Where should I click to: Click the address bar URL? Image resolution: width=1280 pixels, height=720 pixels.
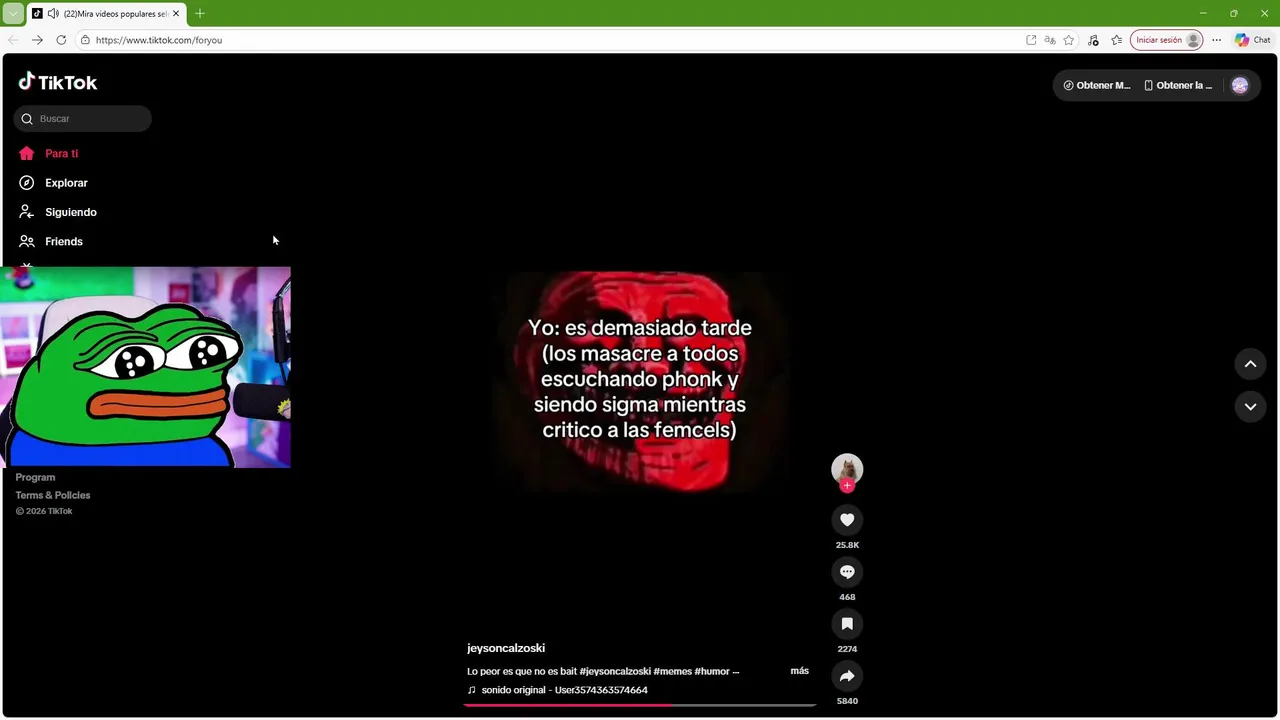tap(159, 40)
